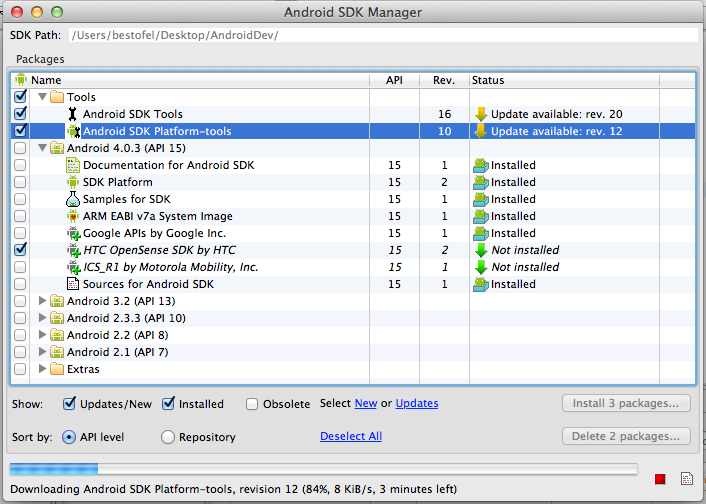Select the Repository sort radio button
706x504 pixels.
tap(167, 437)
